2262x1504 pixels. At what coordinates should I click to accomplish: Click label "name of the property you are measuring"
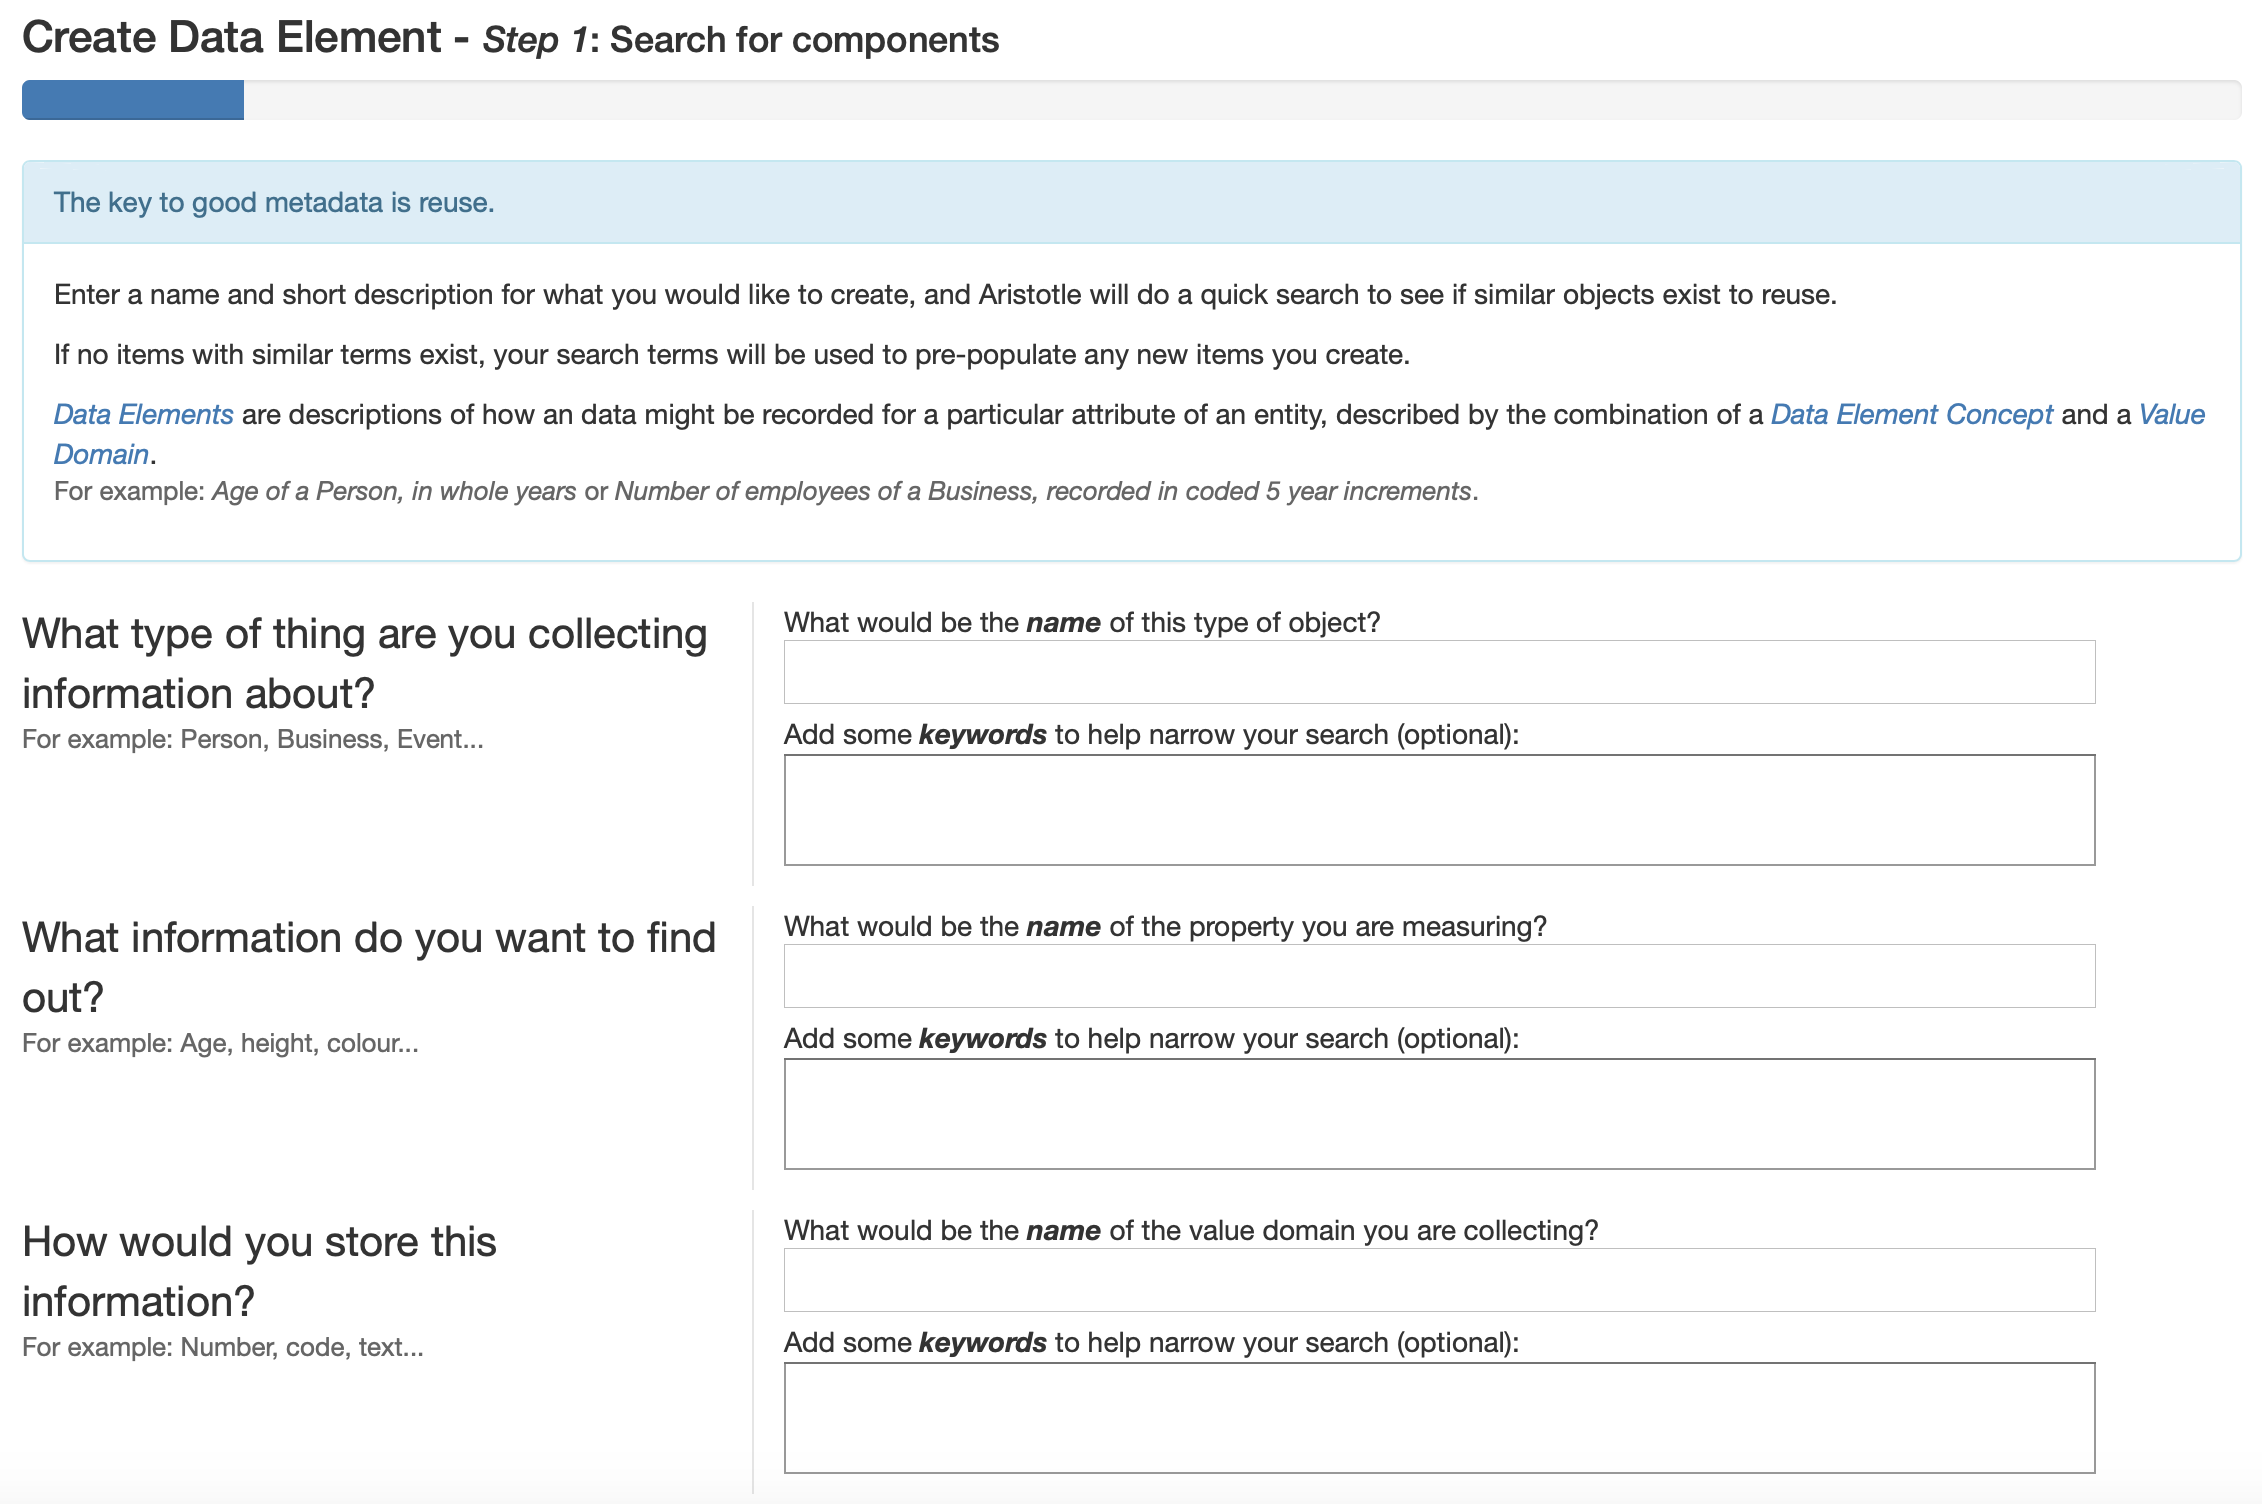(1164, 927)
